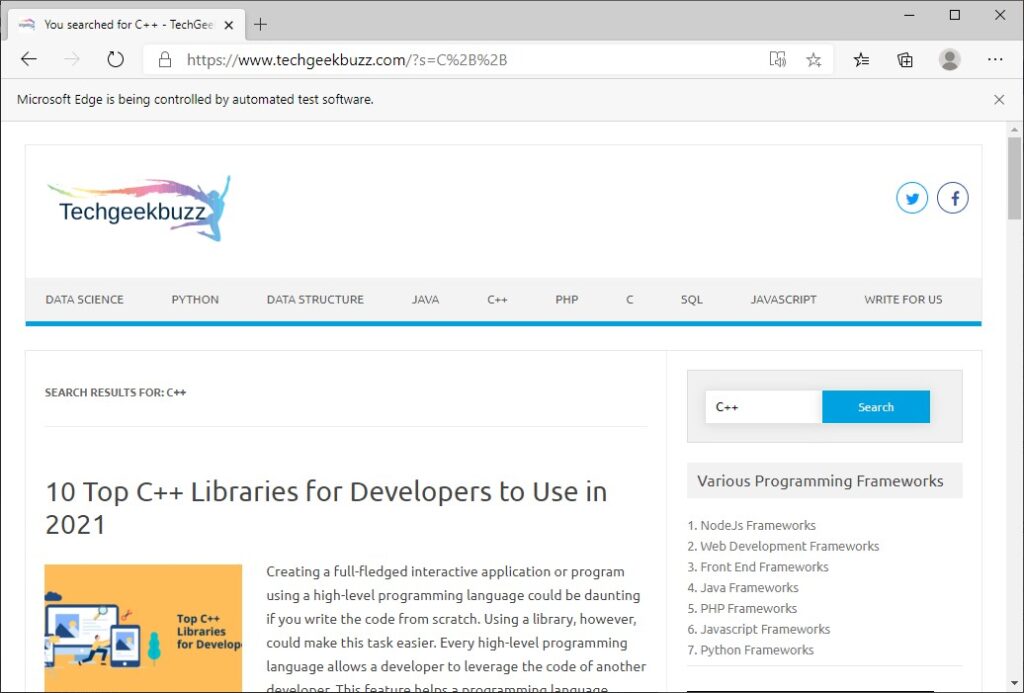The height and width of the screenshot is (693, 1024).
Task: Open the Favorites list icon
Action: [x=861, y=60]
